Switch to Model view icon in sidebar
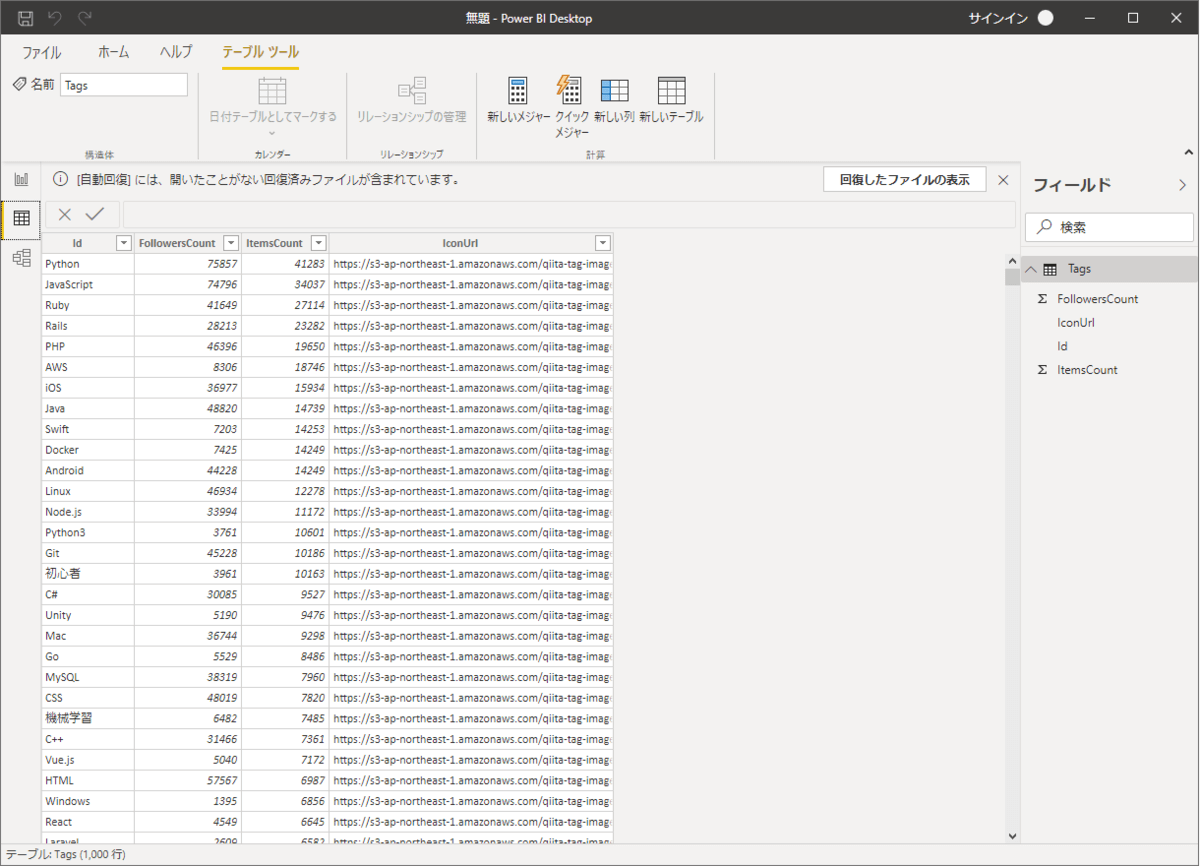The height and width of the screenshot is (866, 1200). [21, 257]
